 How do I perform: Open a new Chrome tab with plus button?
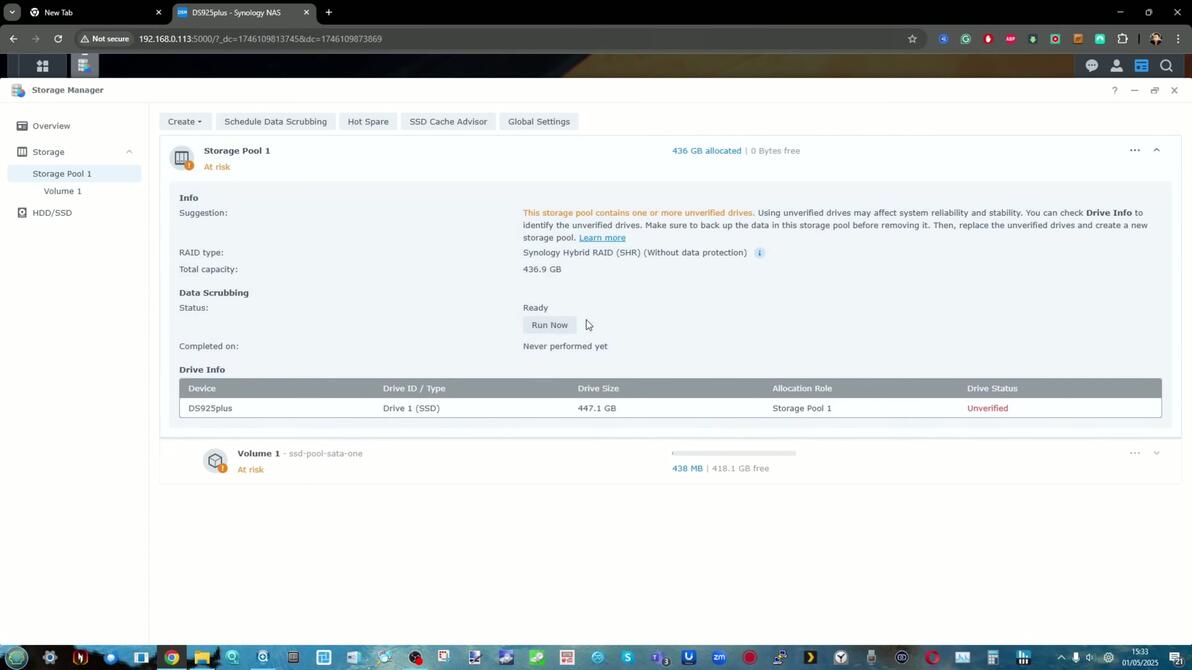point(328,12)
